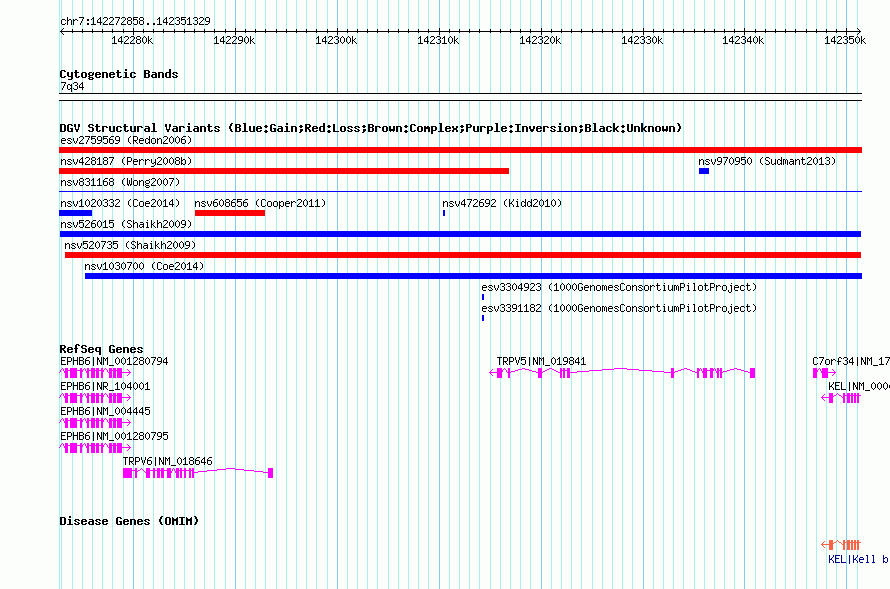The width and height of the screenshot is (890, 589).
Task: Click the 142340k ruler label
Action: (x=743, y=40)
